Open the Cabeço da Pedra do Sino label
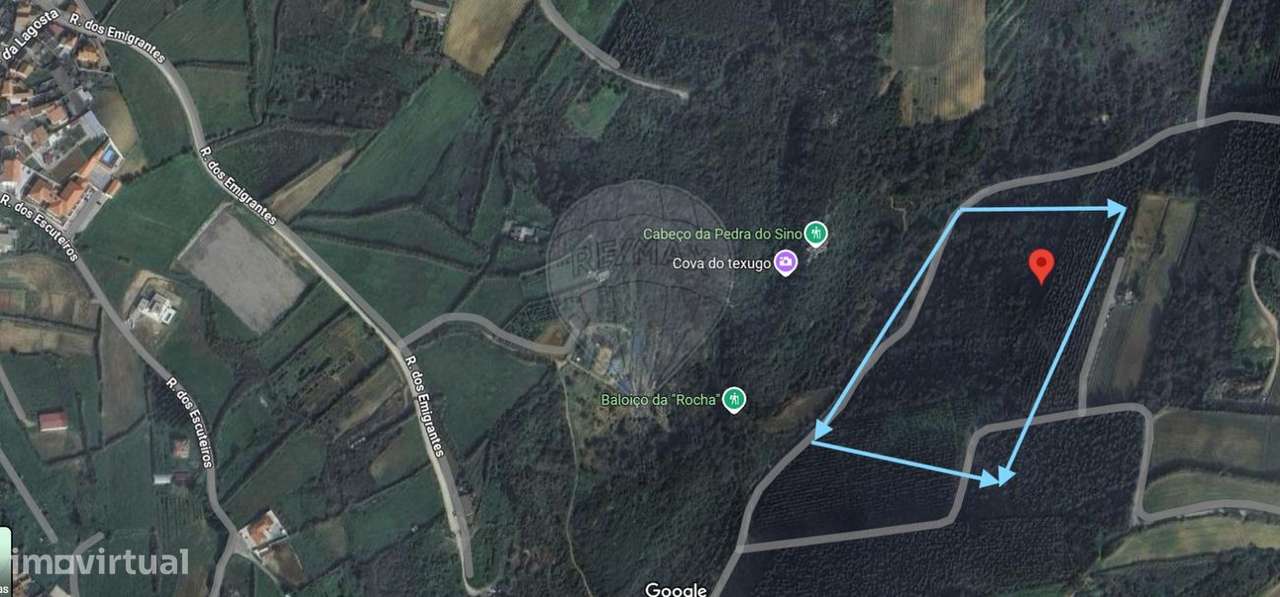 coord(721,234)
